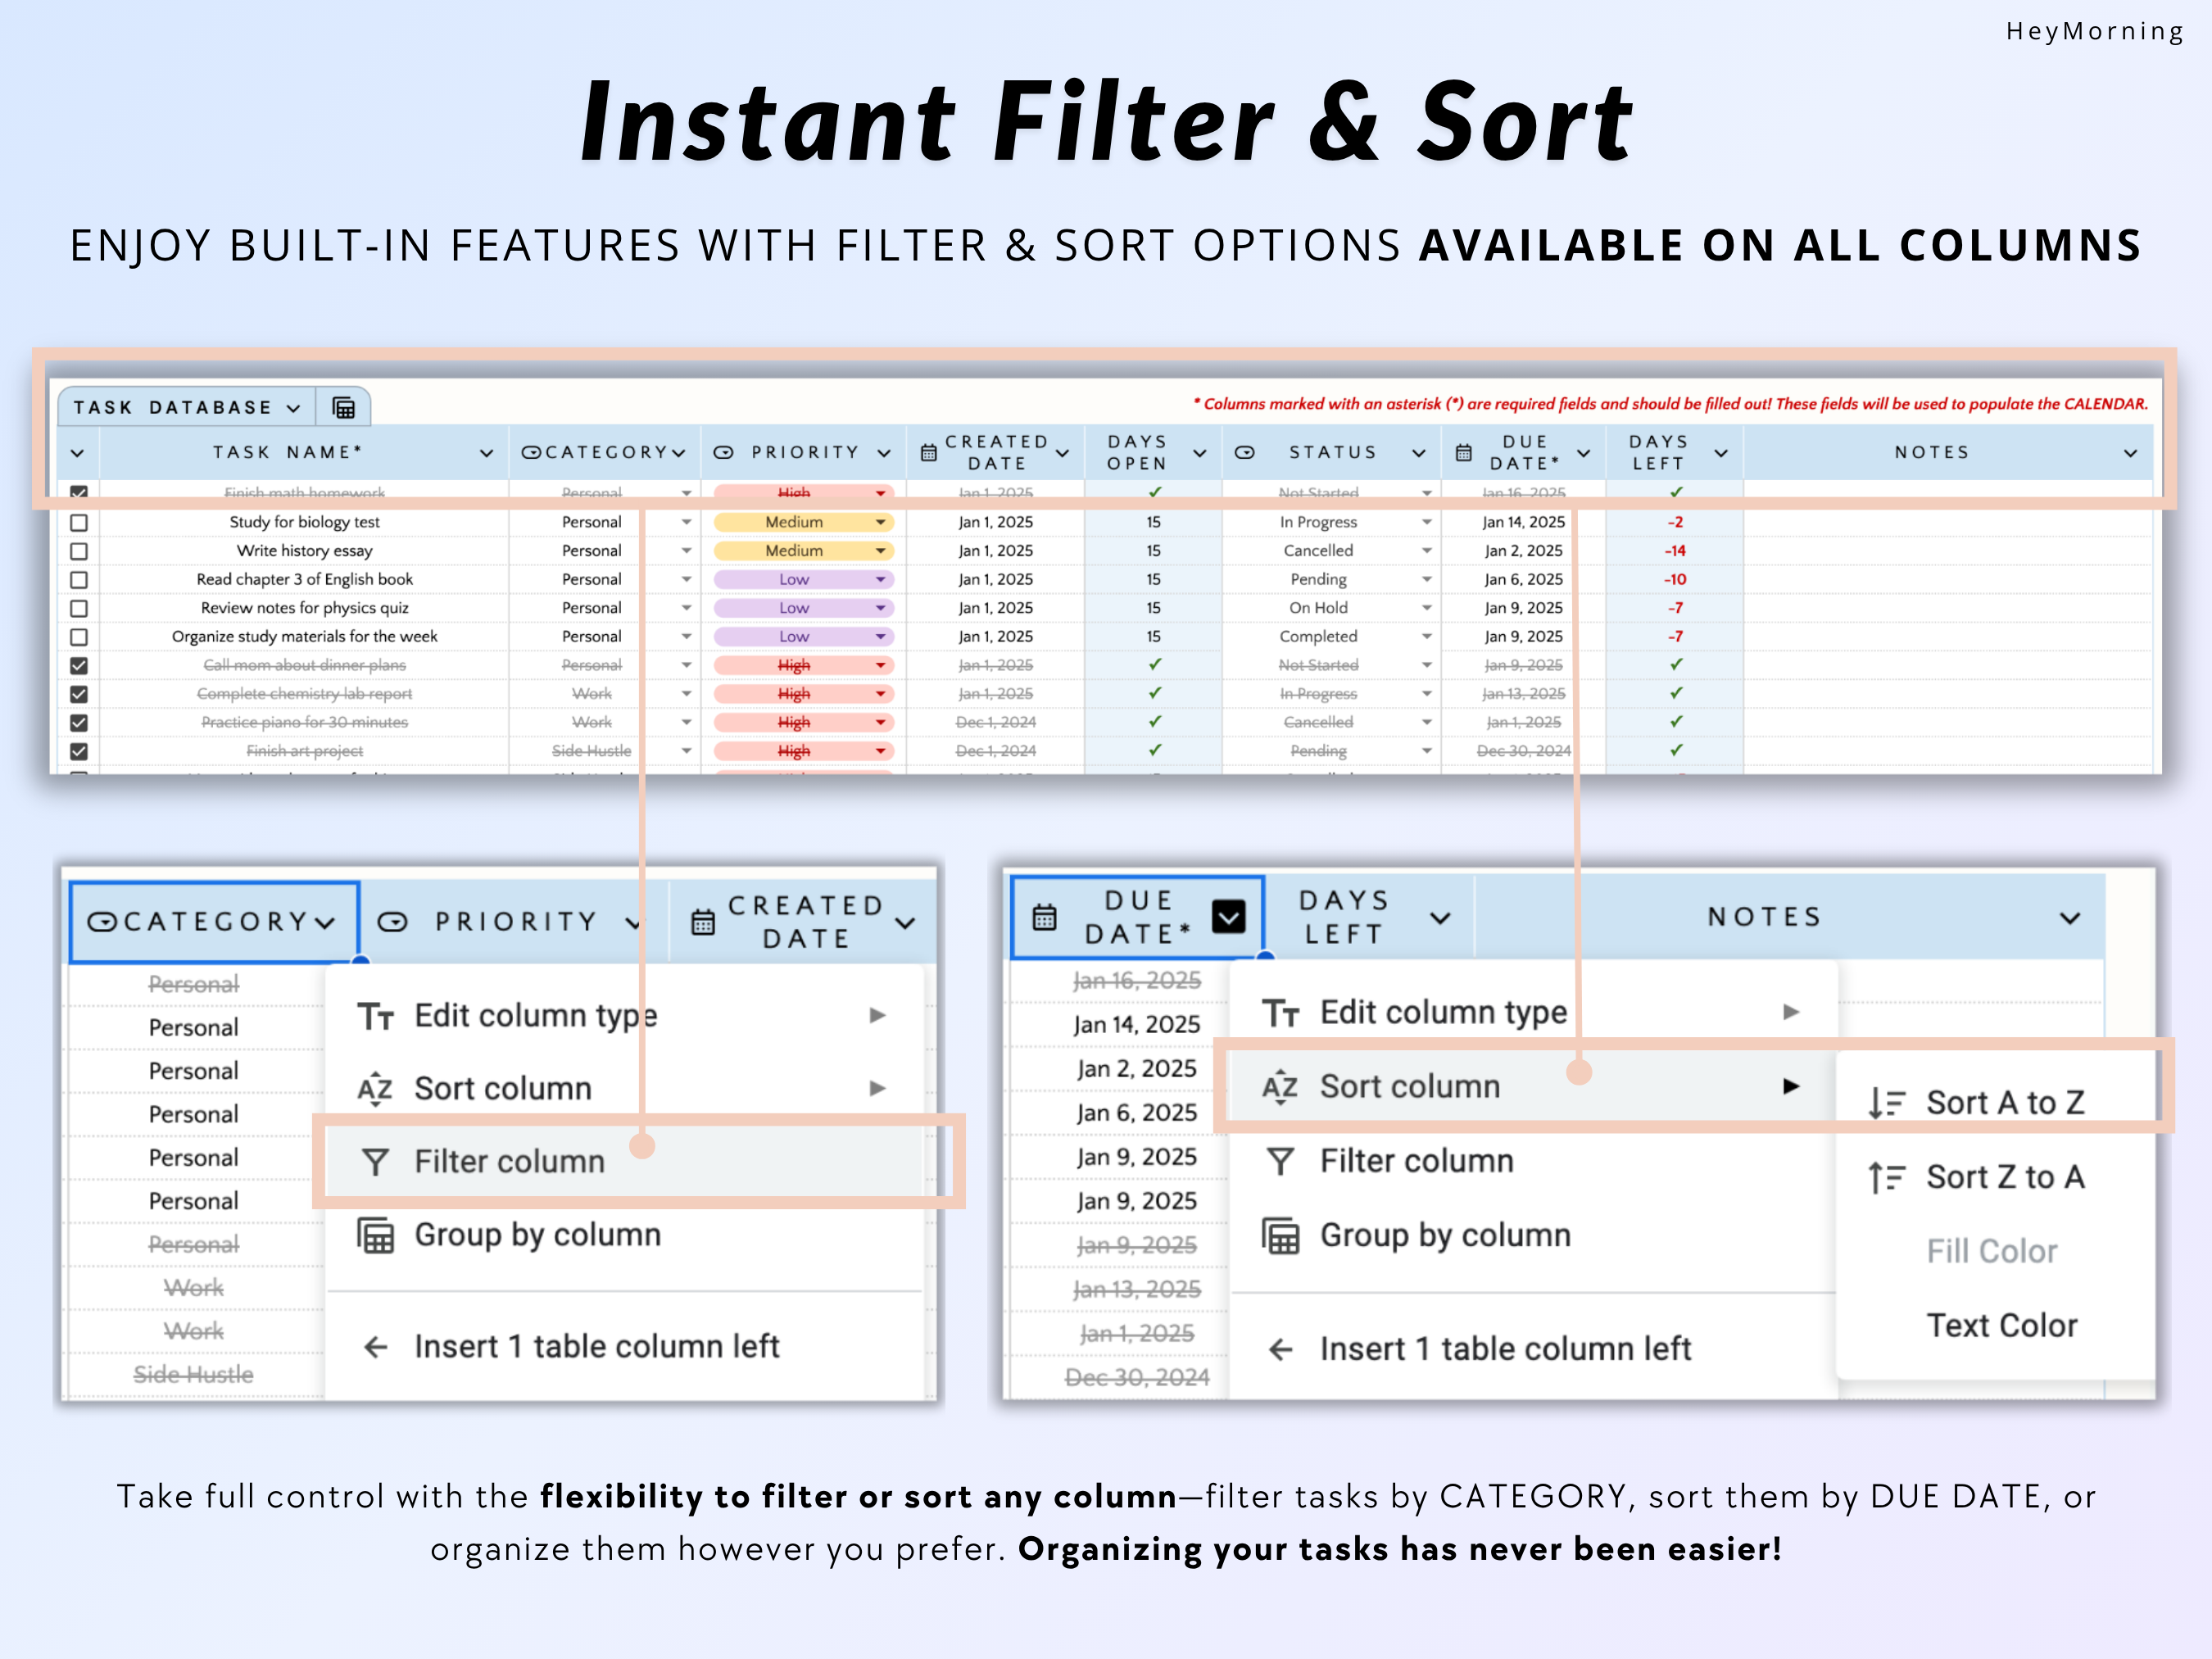Open black dropdown button on Due Date header
The height and width of the screenshot is (1659, 2212).
point(1228,916)
